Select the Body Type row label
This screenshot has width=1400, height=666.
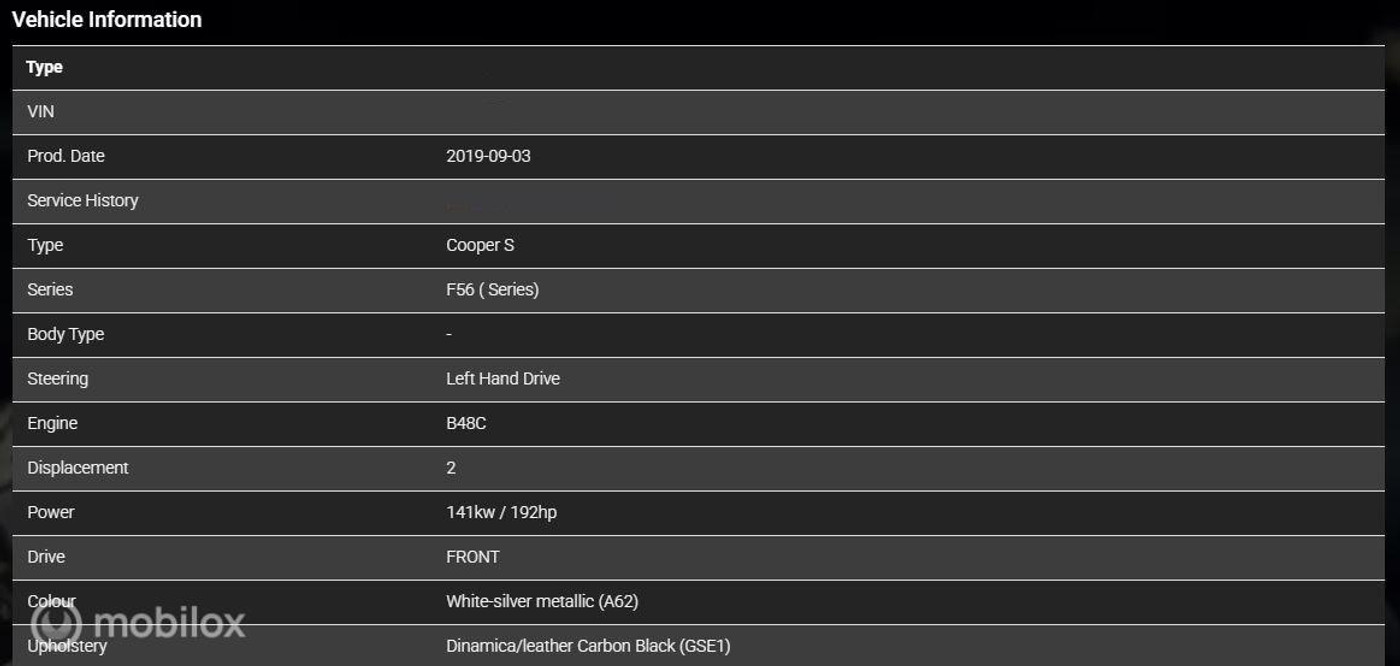(66, 334)
